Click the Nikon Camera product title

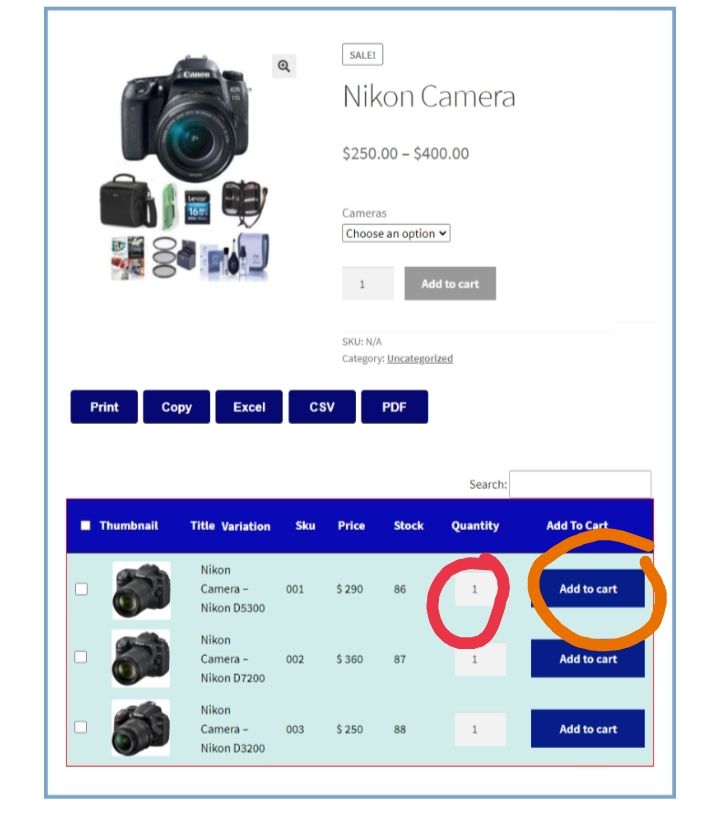pyautogui.click(x=429, y=96)
